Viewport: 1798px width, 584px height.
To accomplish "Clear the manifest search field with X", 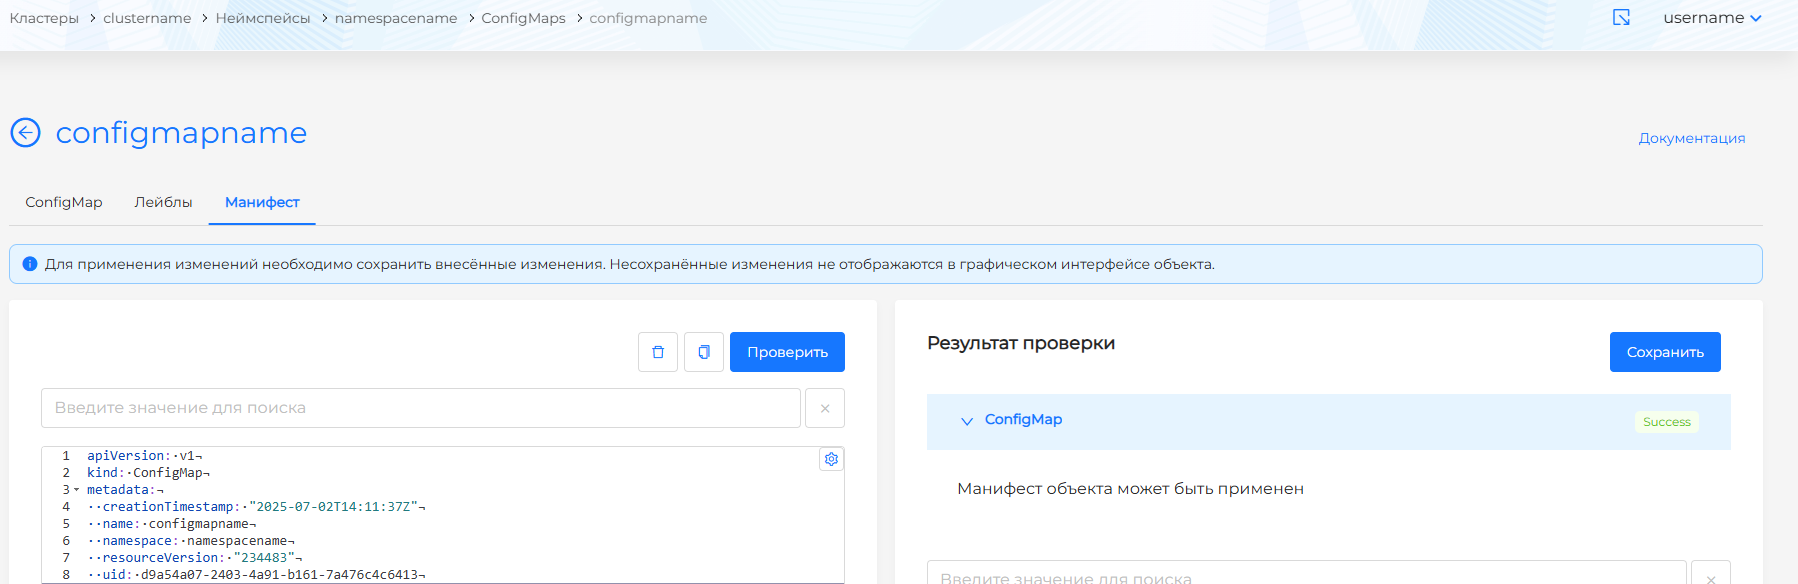I will 825,408.
